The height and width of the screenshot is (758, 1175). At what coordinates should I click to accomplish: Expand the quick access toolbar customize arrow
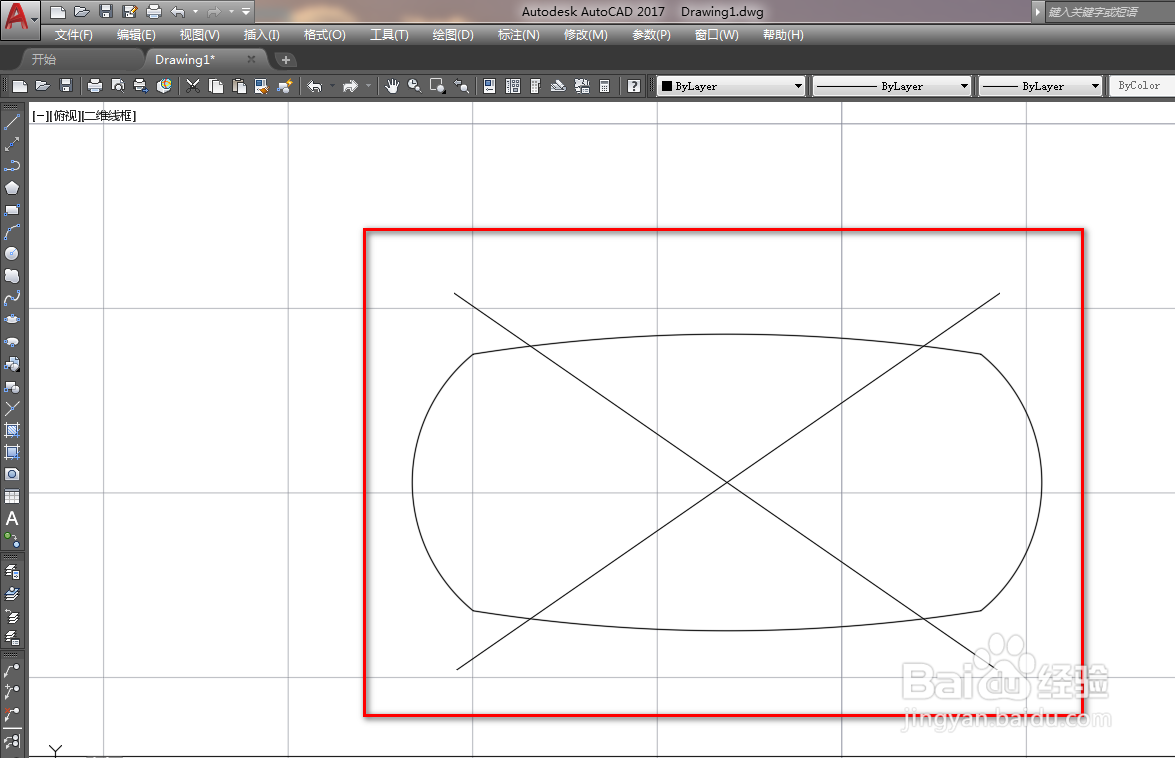point(246,11)
